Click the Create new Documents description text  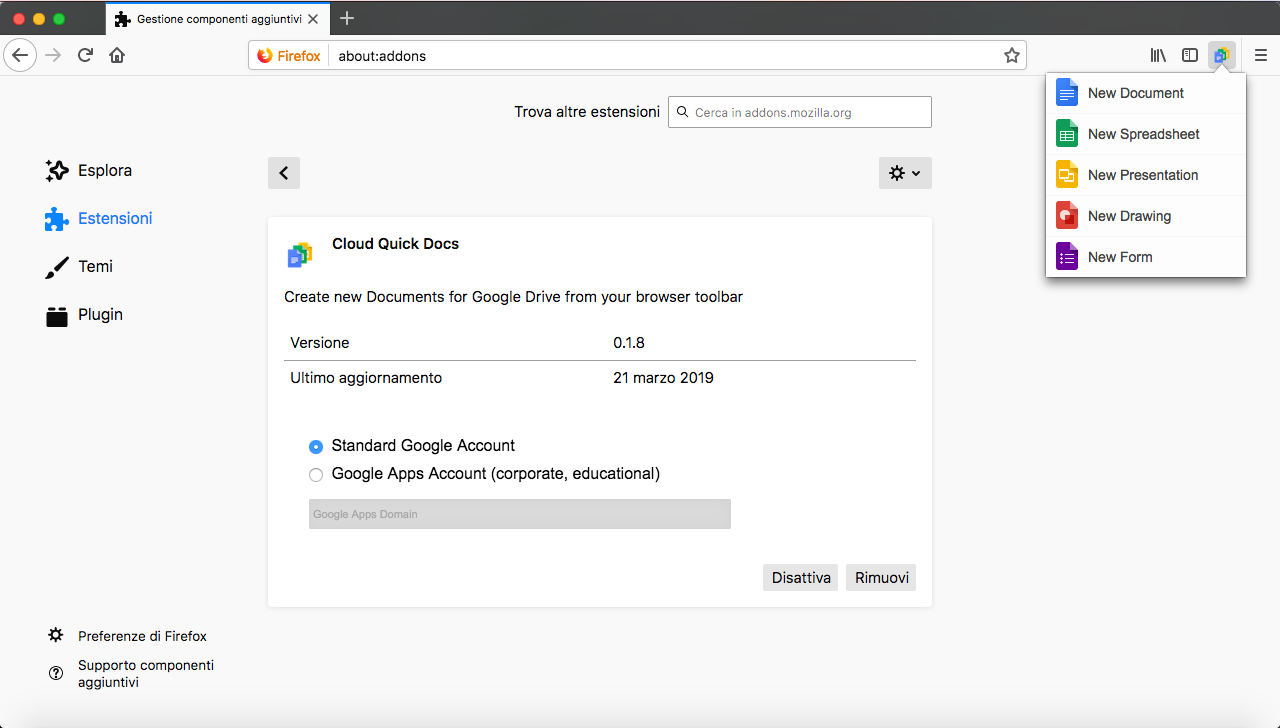(513, 297)
